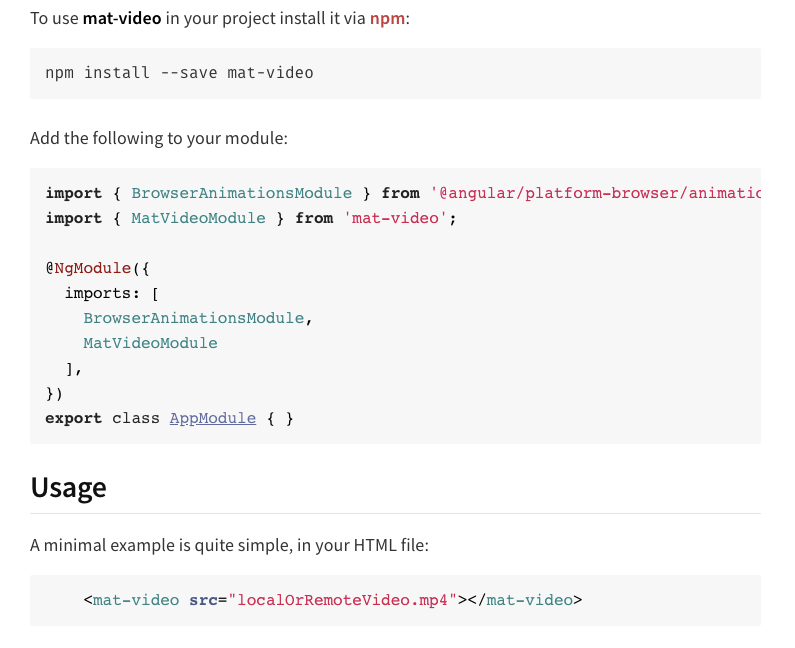Viewport: 795px width, 648px height.
Task: Click the 'from' keyword on the MatVideoModule import
Action: pyautogui.click(x=314, y=218)
